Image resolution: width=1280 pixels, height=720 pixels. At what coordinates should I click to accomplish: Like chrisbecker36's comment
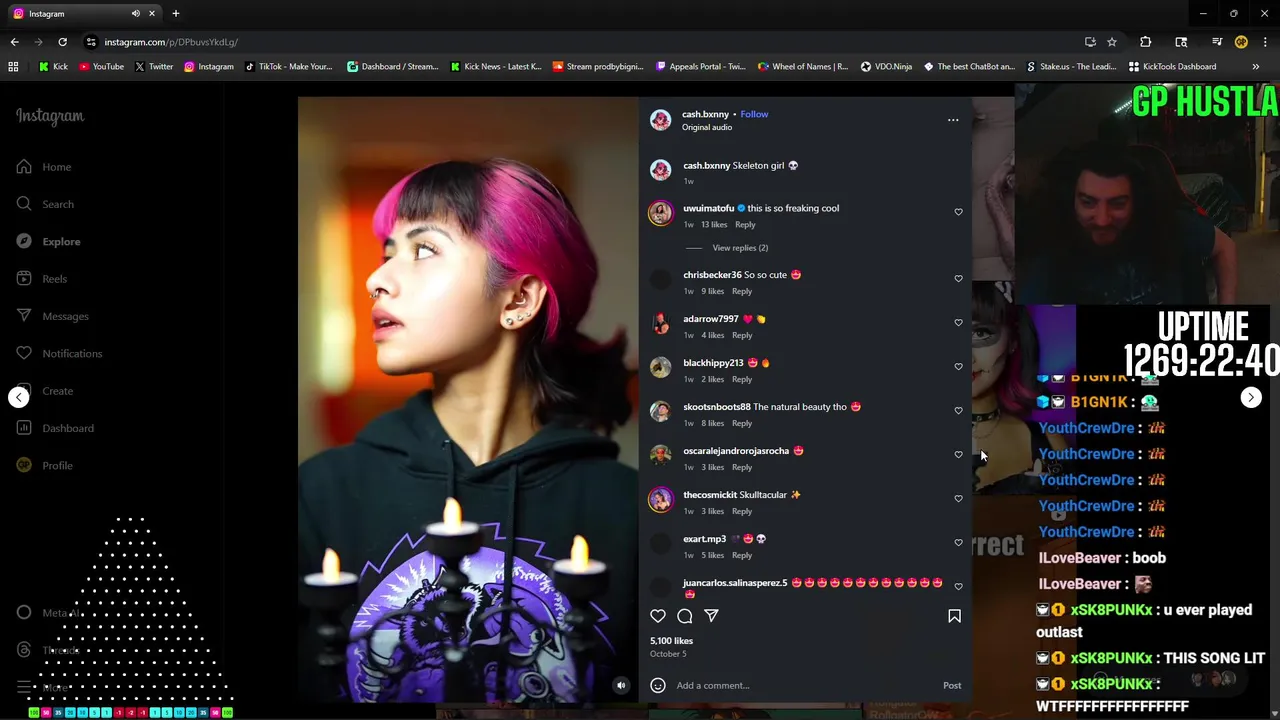[958, 278]
